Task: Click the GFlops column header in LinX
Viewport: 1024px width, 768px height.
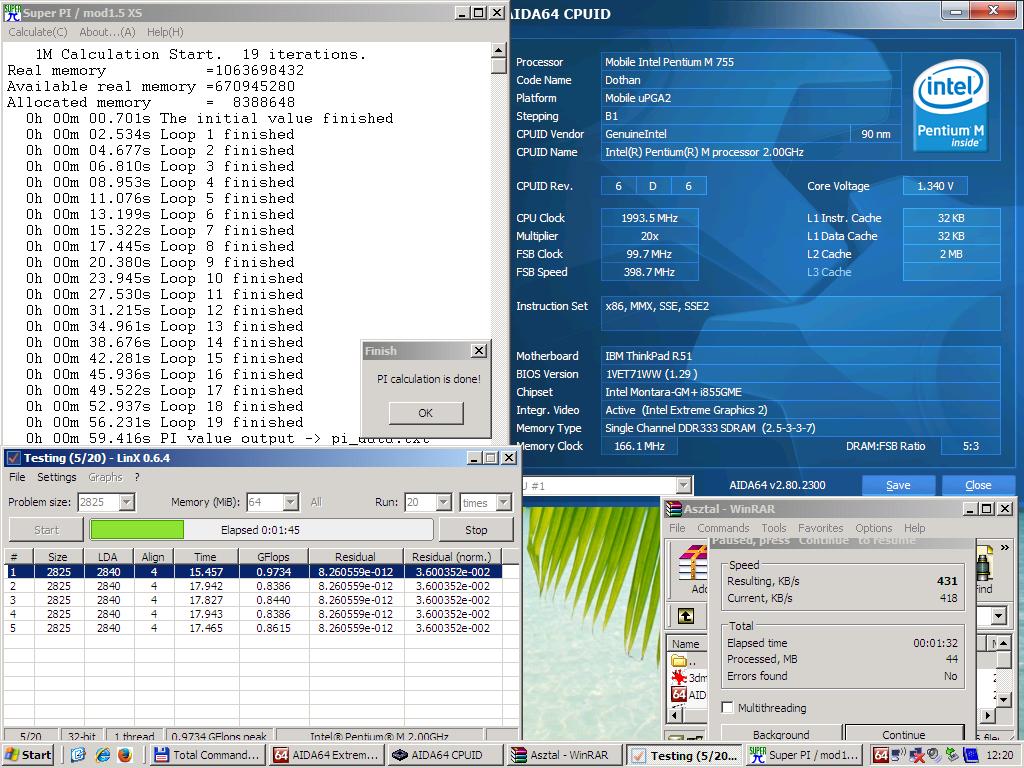Action: (x=274, y=557)
